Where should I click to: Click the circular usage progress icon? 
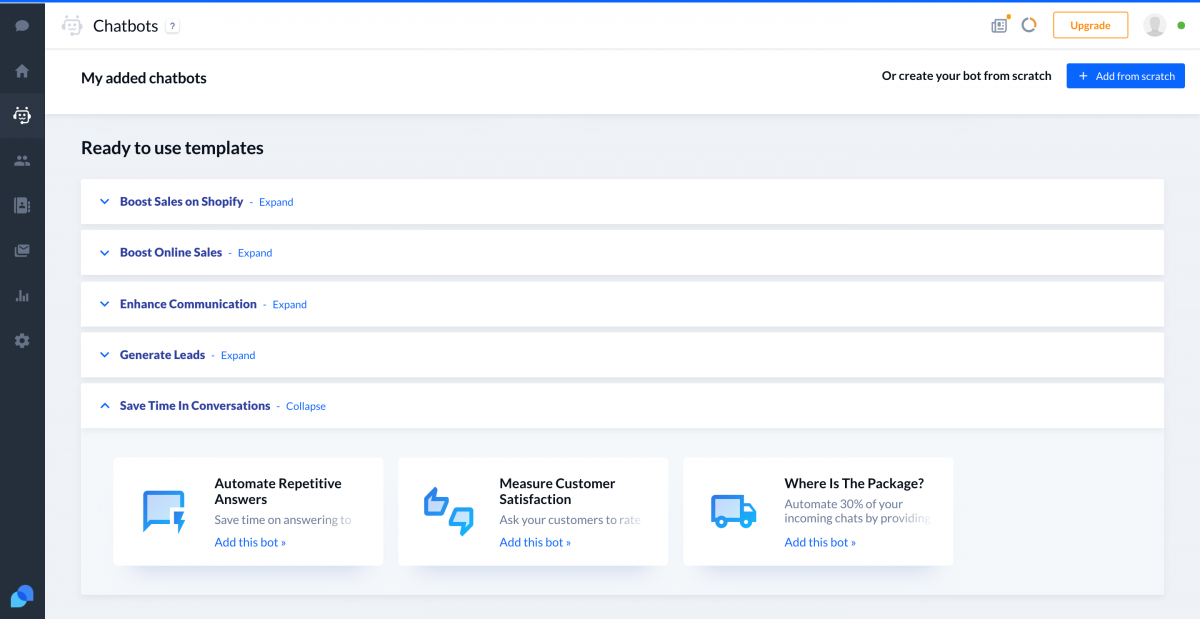(1029, 26)
